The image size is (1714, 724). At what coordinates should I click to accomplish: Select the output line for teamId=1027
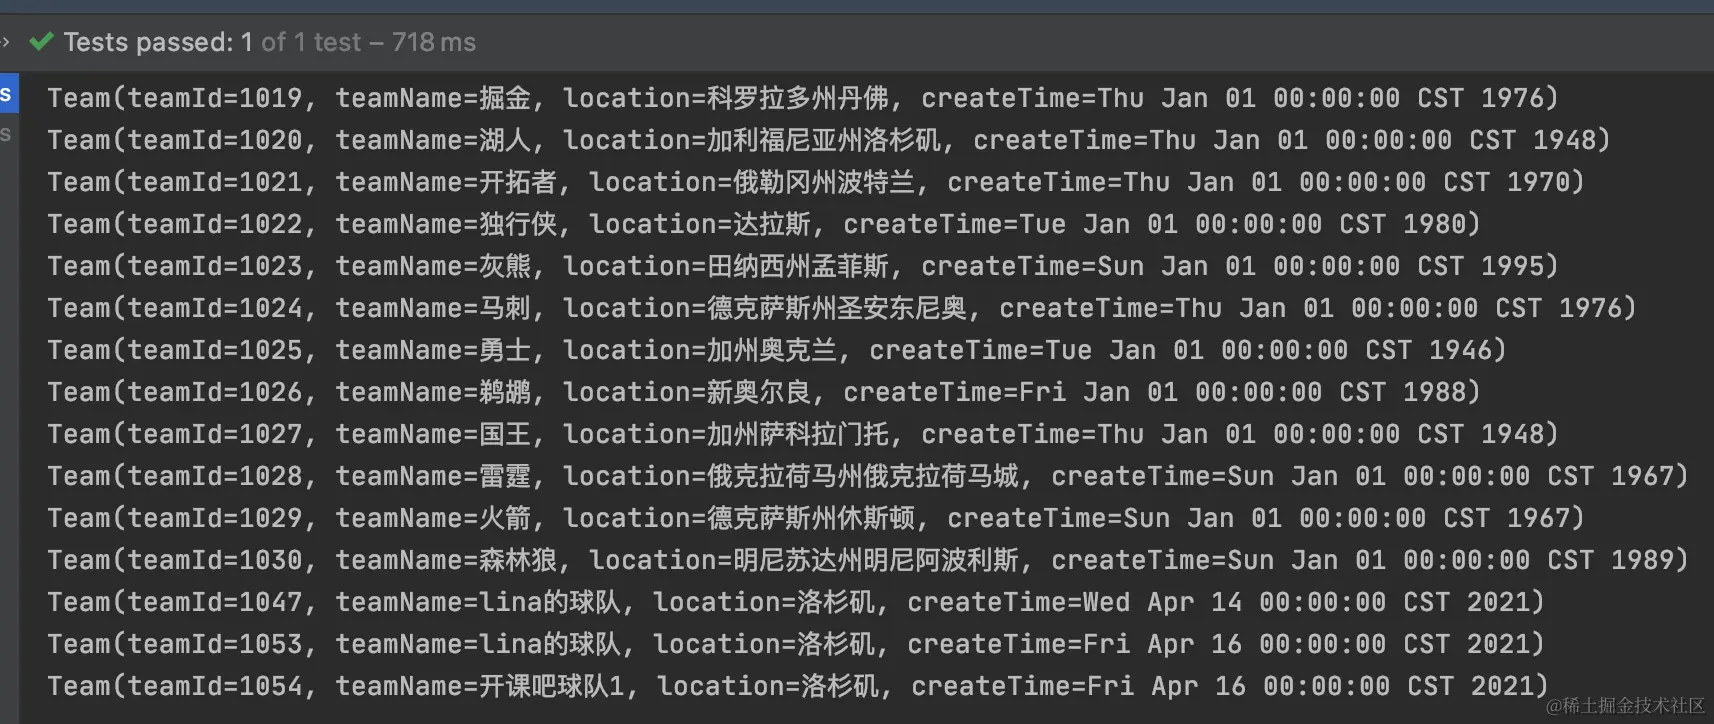pyautogui.click(x=803, y=434)
